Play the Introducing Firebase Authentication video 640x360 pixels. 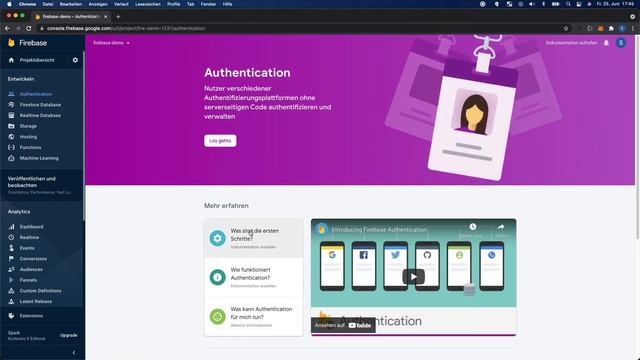413,277
